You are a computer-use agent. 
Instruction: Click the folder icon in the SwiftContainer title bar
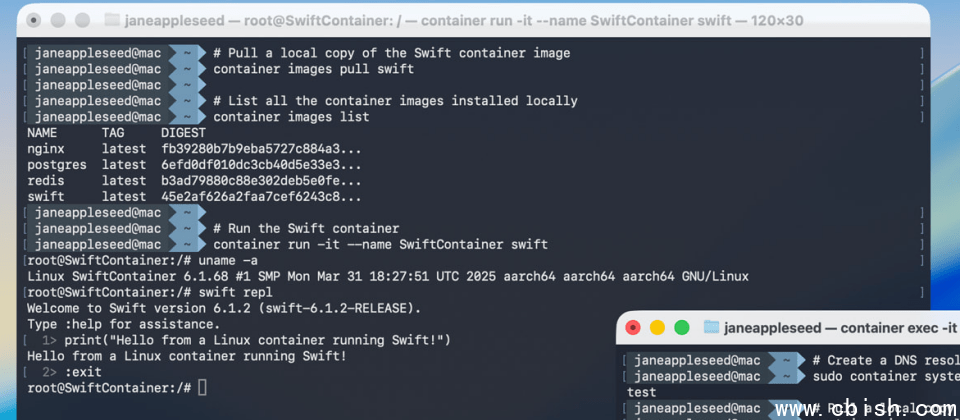click(x=111, y=20)
